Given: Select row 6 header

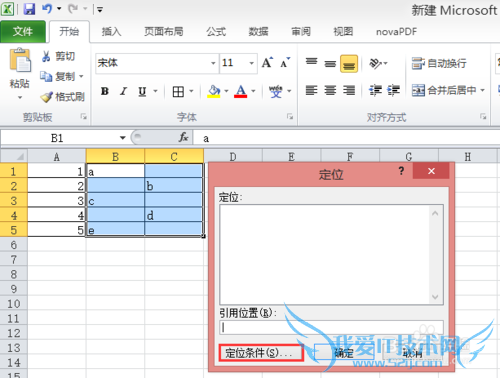Looking at the screenshot, I should pyautogui.click(x=14, y=245).
